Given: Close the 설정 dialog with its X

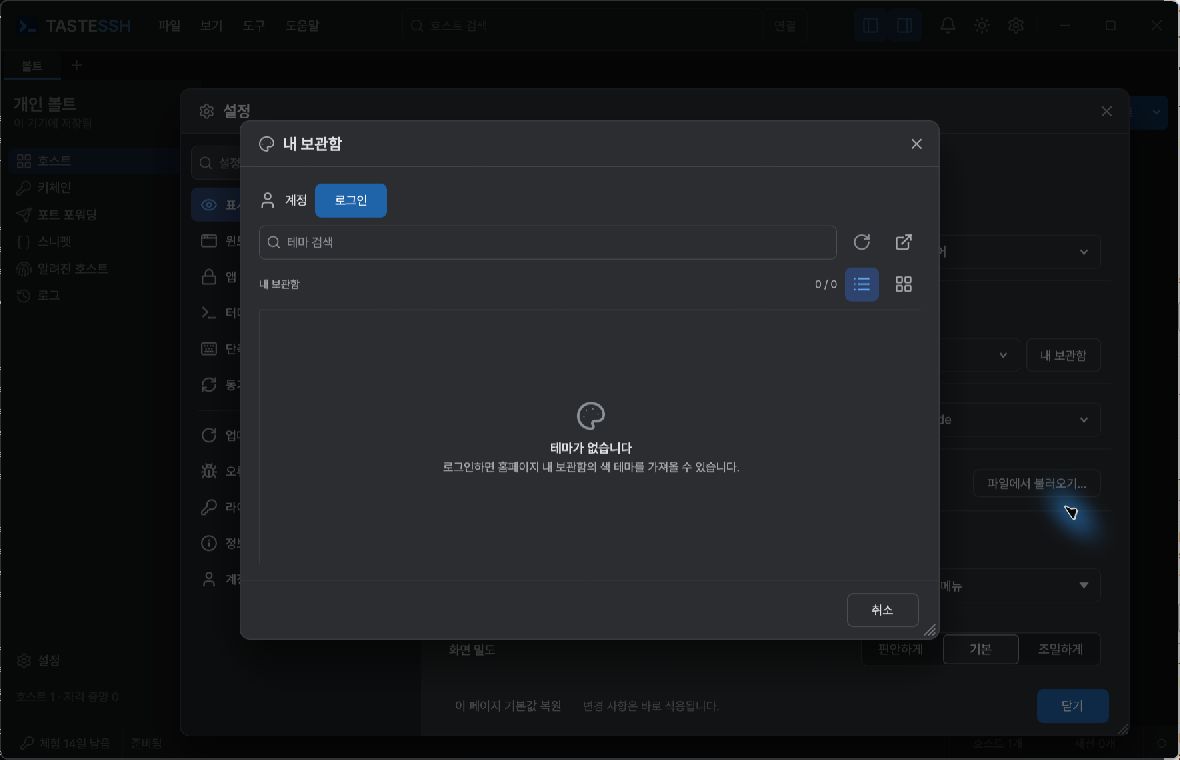Looking at the screenshot, I should pyautogui.click(x=1106, y=111).
